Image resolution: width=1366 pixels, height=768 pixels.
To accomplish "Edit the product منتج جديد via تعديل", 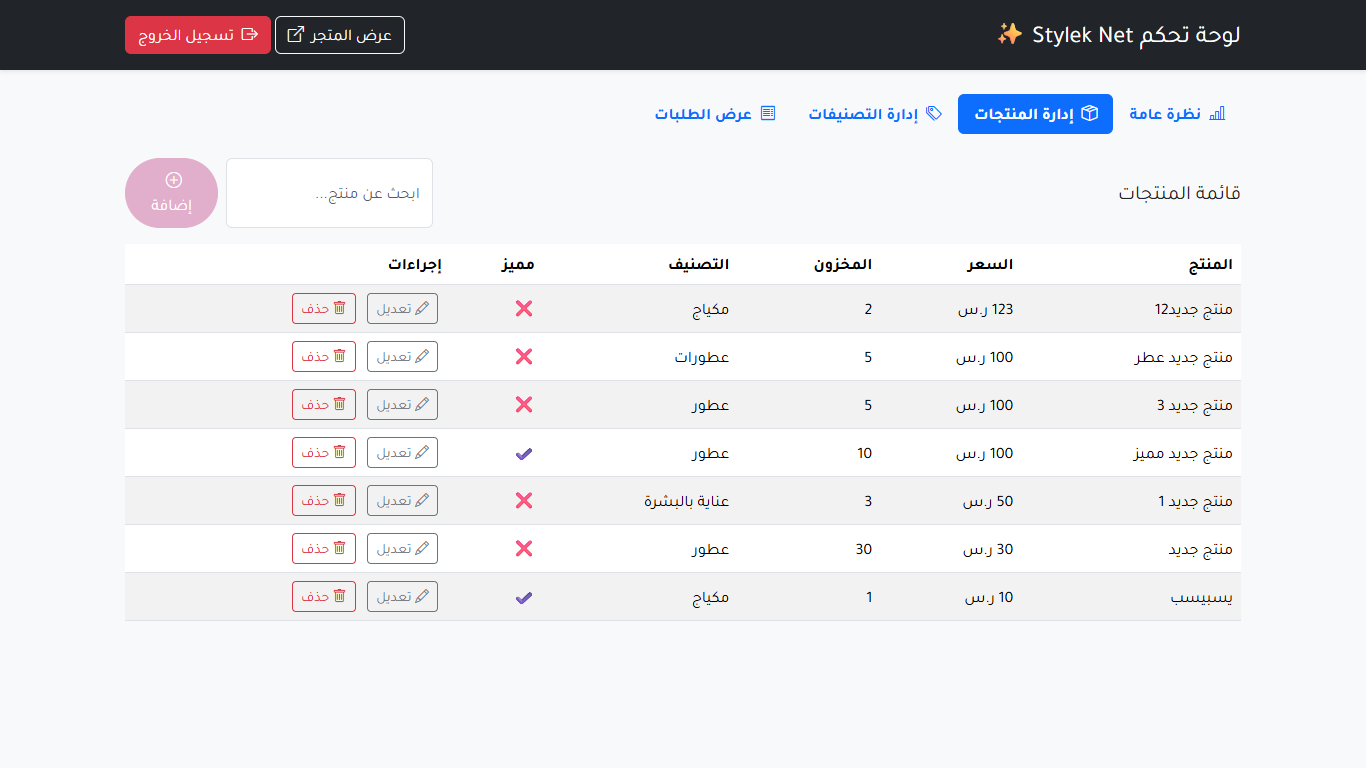I will (402, 549).
